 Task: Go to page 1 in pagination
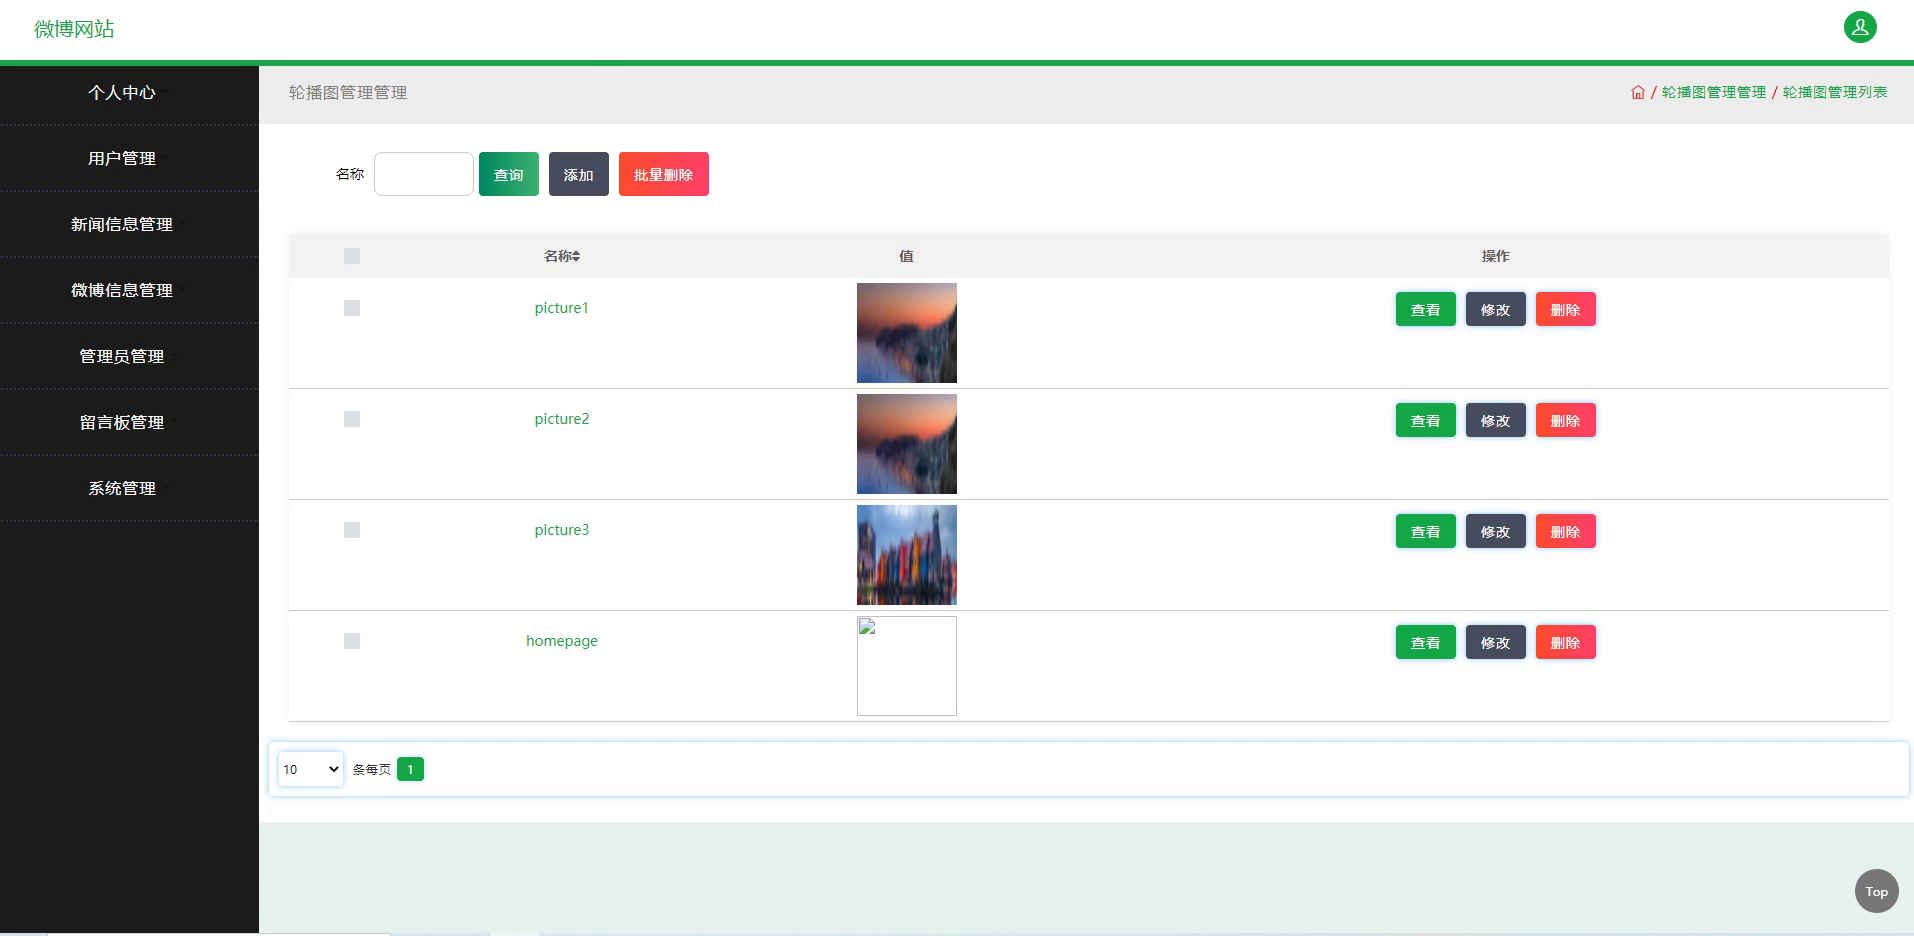click(x=410, y=769)
